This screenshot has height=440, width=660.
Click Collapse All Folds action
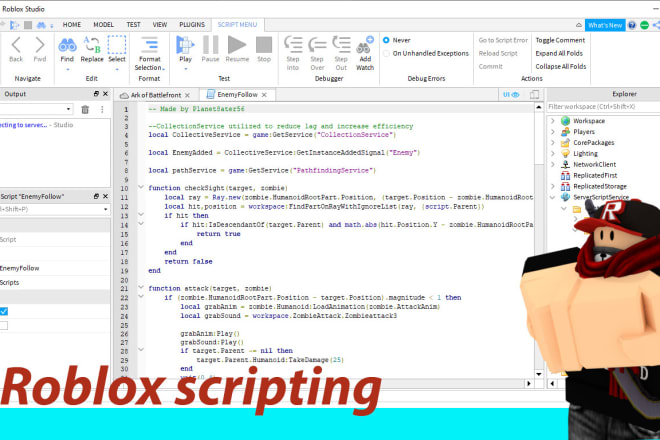(x=561, y=67)
